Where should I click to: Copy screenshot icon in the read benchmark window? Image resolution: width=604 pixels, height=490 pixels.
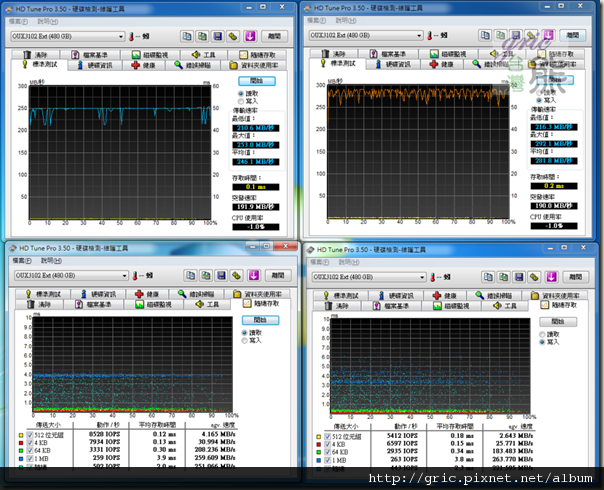coord(202,36)
